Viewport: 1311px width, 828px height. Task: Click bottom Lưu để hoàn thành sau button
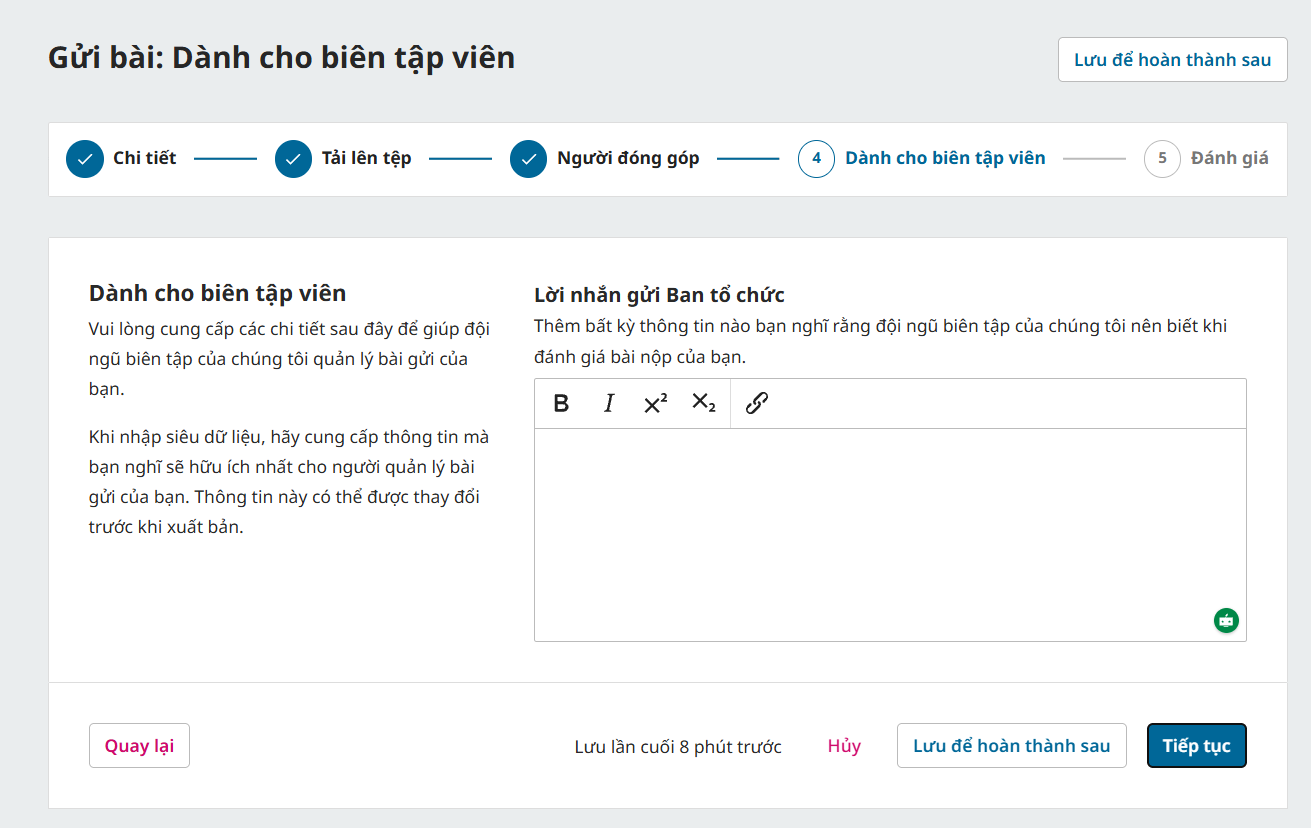(x=1012, y=746)
